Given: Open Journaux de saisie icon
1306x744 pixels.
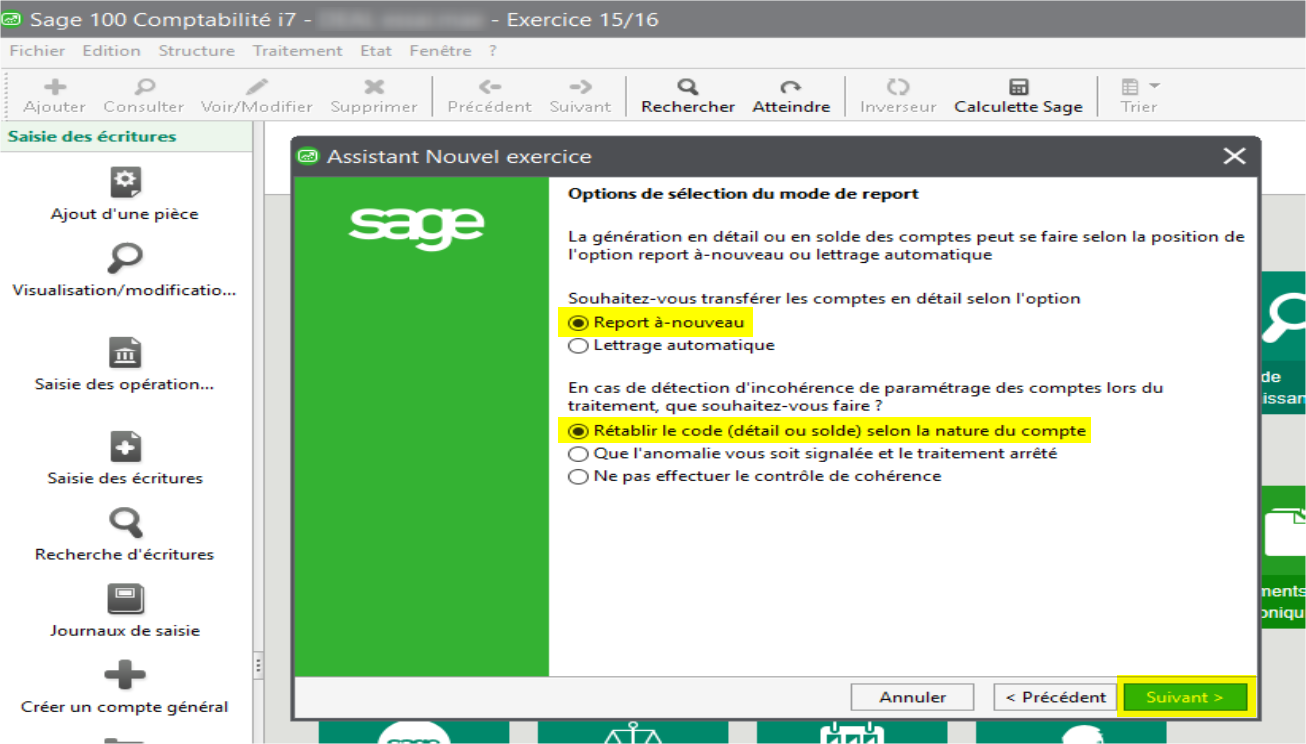Looking at the screenshot, I should pos(125,599).
